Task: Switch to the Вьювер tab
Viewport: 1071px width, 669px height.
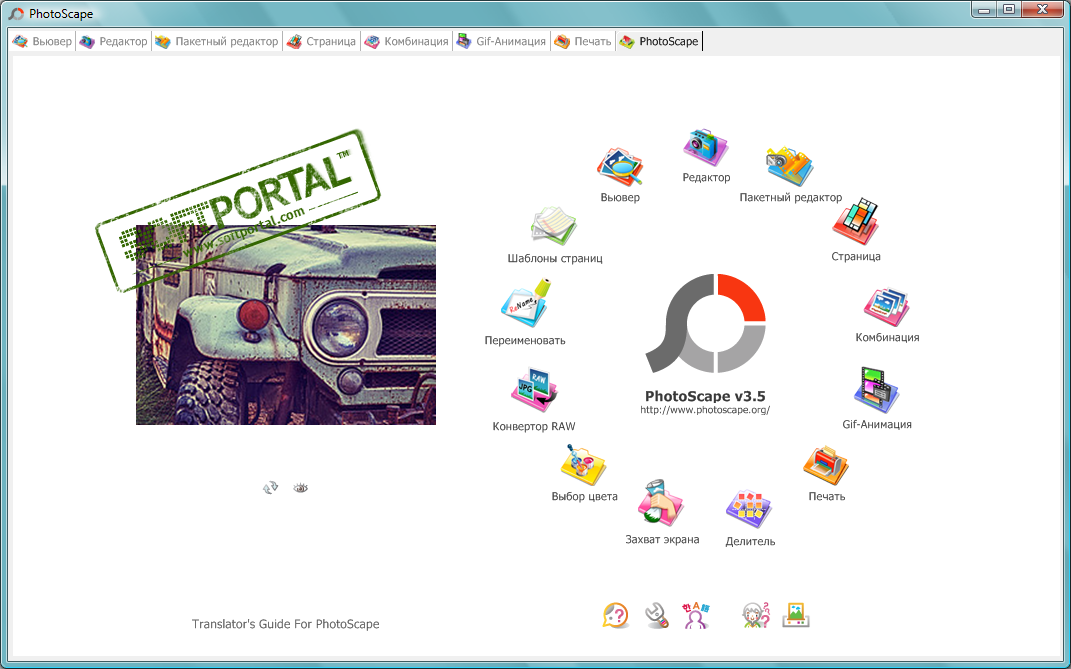Action: point(42,41)
